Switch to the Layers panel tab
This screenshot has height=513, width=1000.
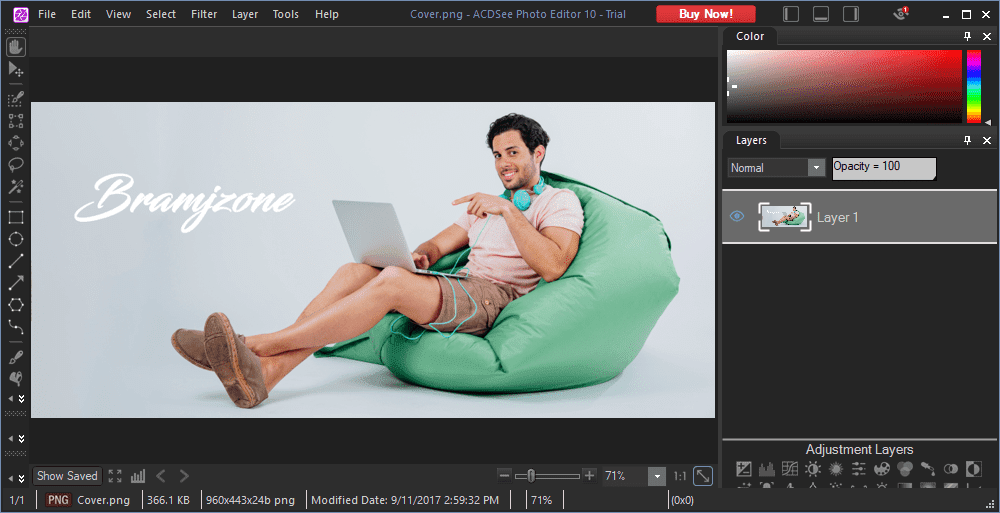point(751,140)
